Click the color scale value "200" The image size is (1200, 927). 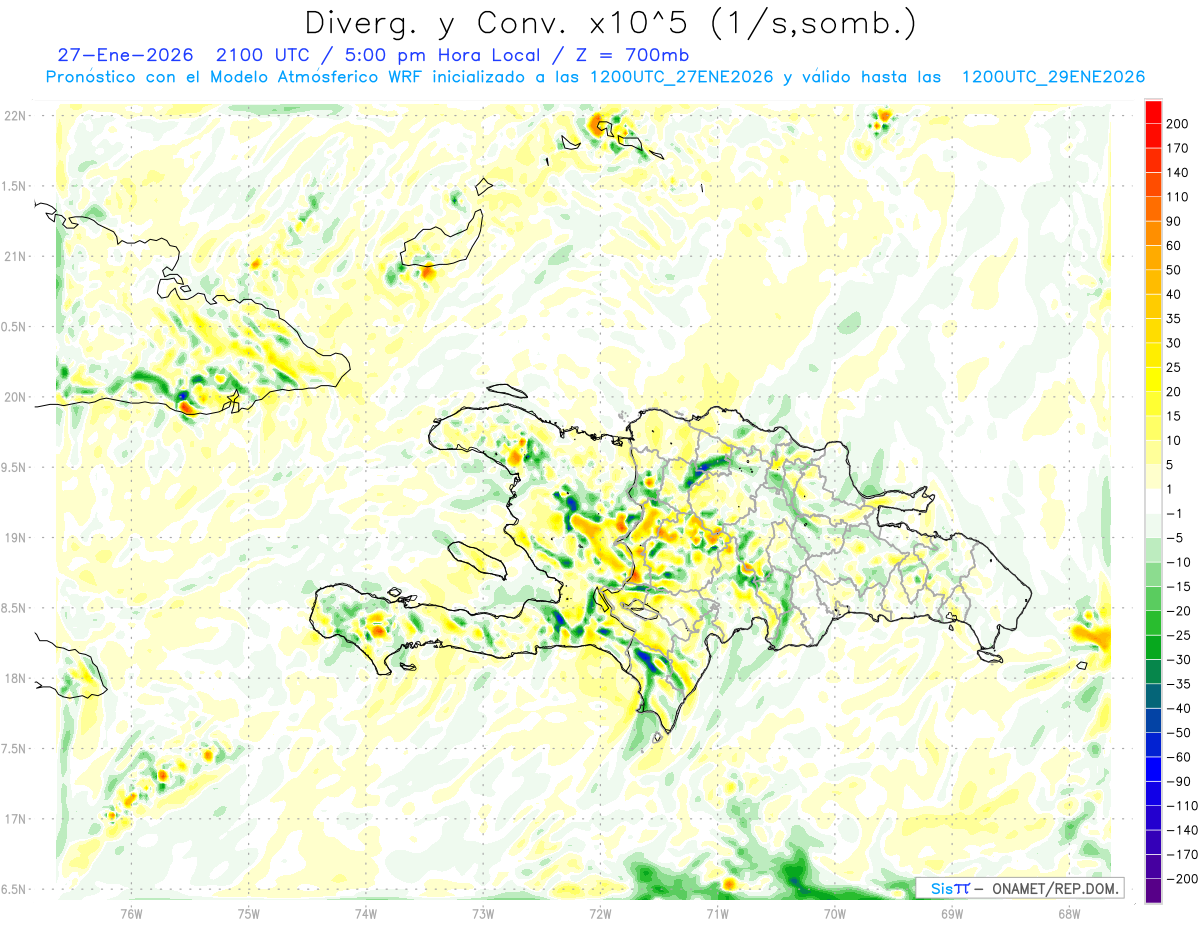[x=1179, y=124]
